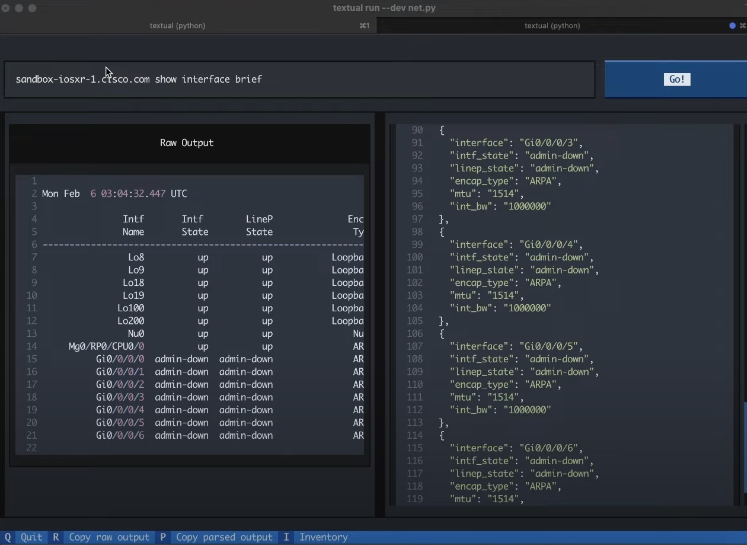The width and height of the screenshot is (747, 545).
Task: Click "int_bw": "1000000" on line 96
Action: pyautogui.click(x=500, y=206)
